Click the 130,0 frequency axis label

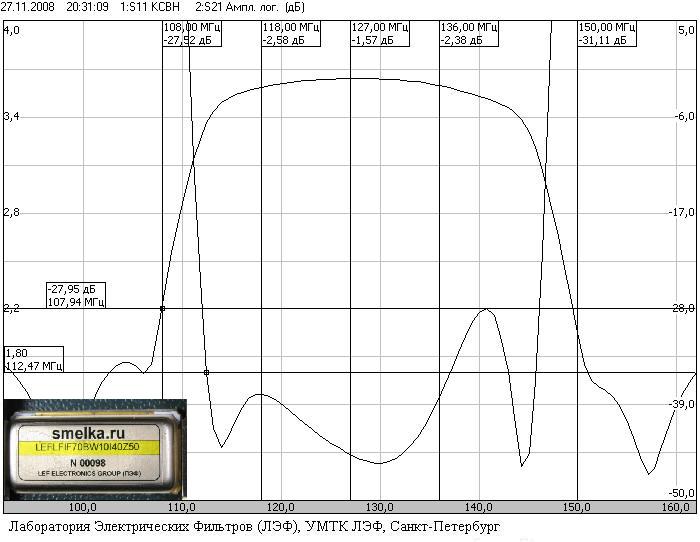379,507
